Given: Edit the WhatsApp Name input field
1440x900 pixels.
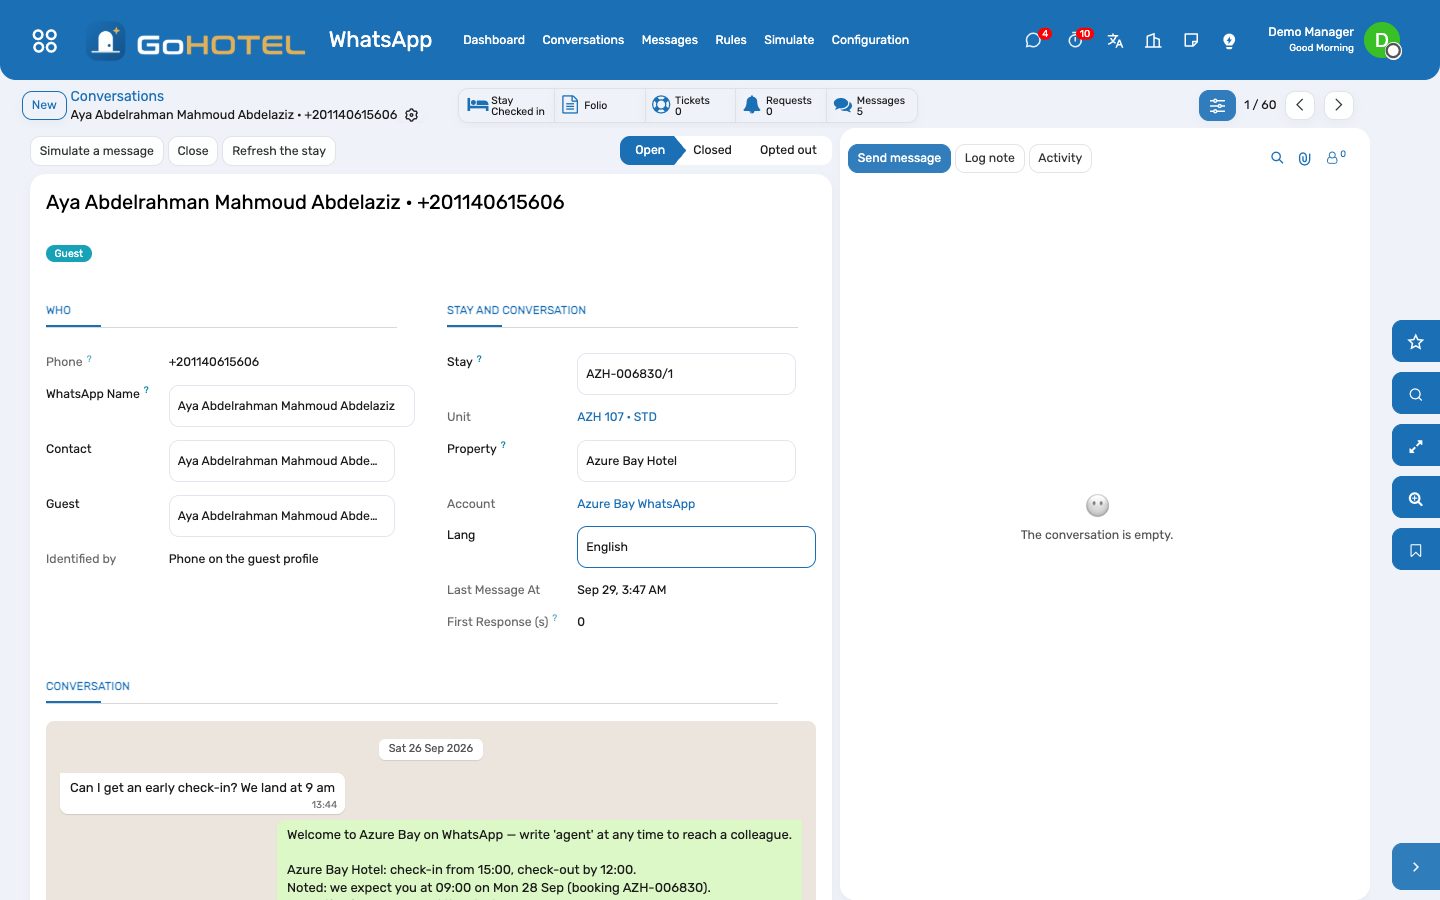Looking at the screenshot, I should [x=292, y=406].
